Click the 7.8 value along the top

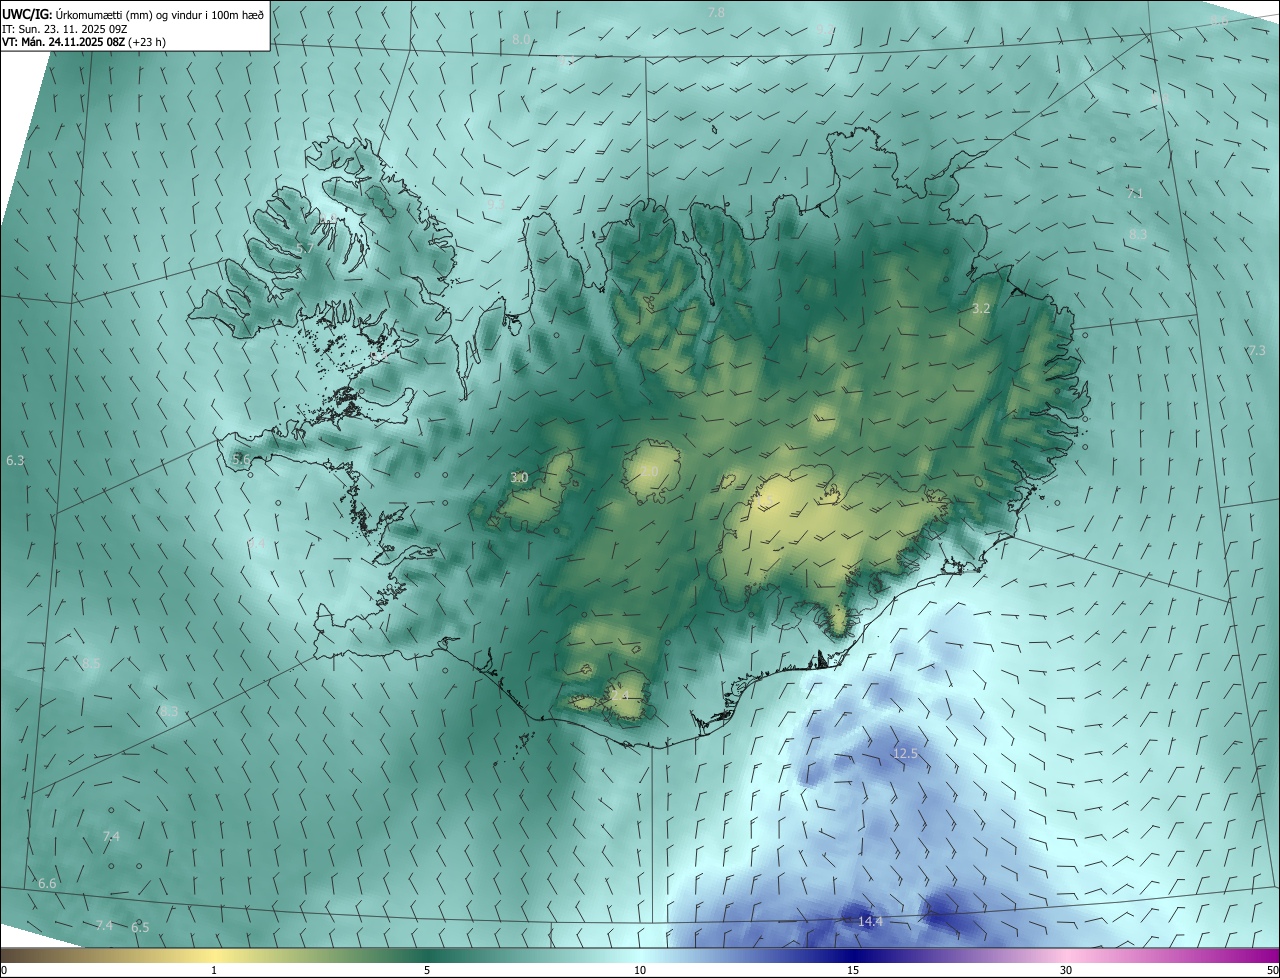click(x=716, y=12)
